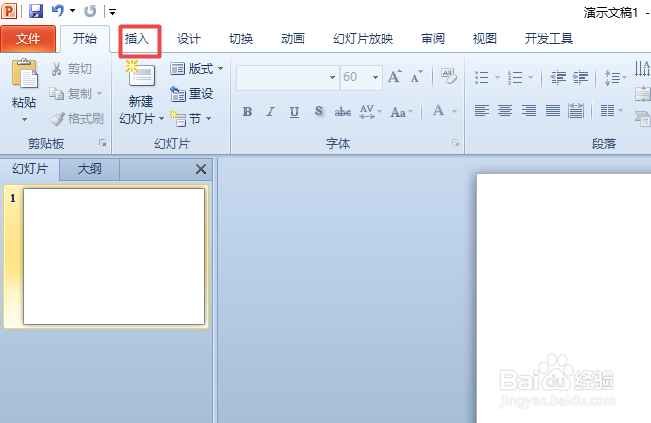The image size is (651, 423).
Task: Click the line spacing icon
Action: [612, 78]
